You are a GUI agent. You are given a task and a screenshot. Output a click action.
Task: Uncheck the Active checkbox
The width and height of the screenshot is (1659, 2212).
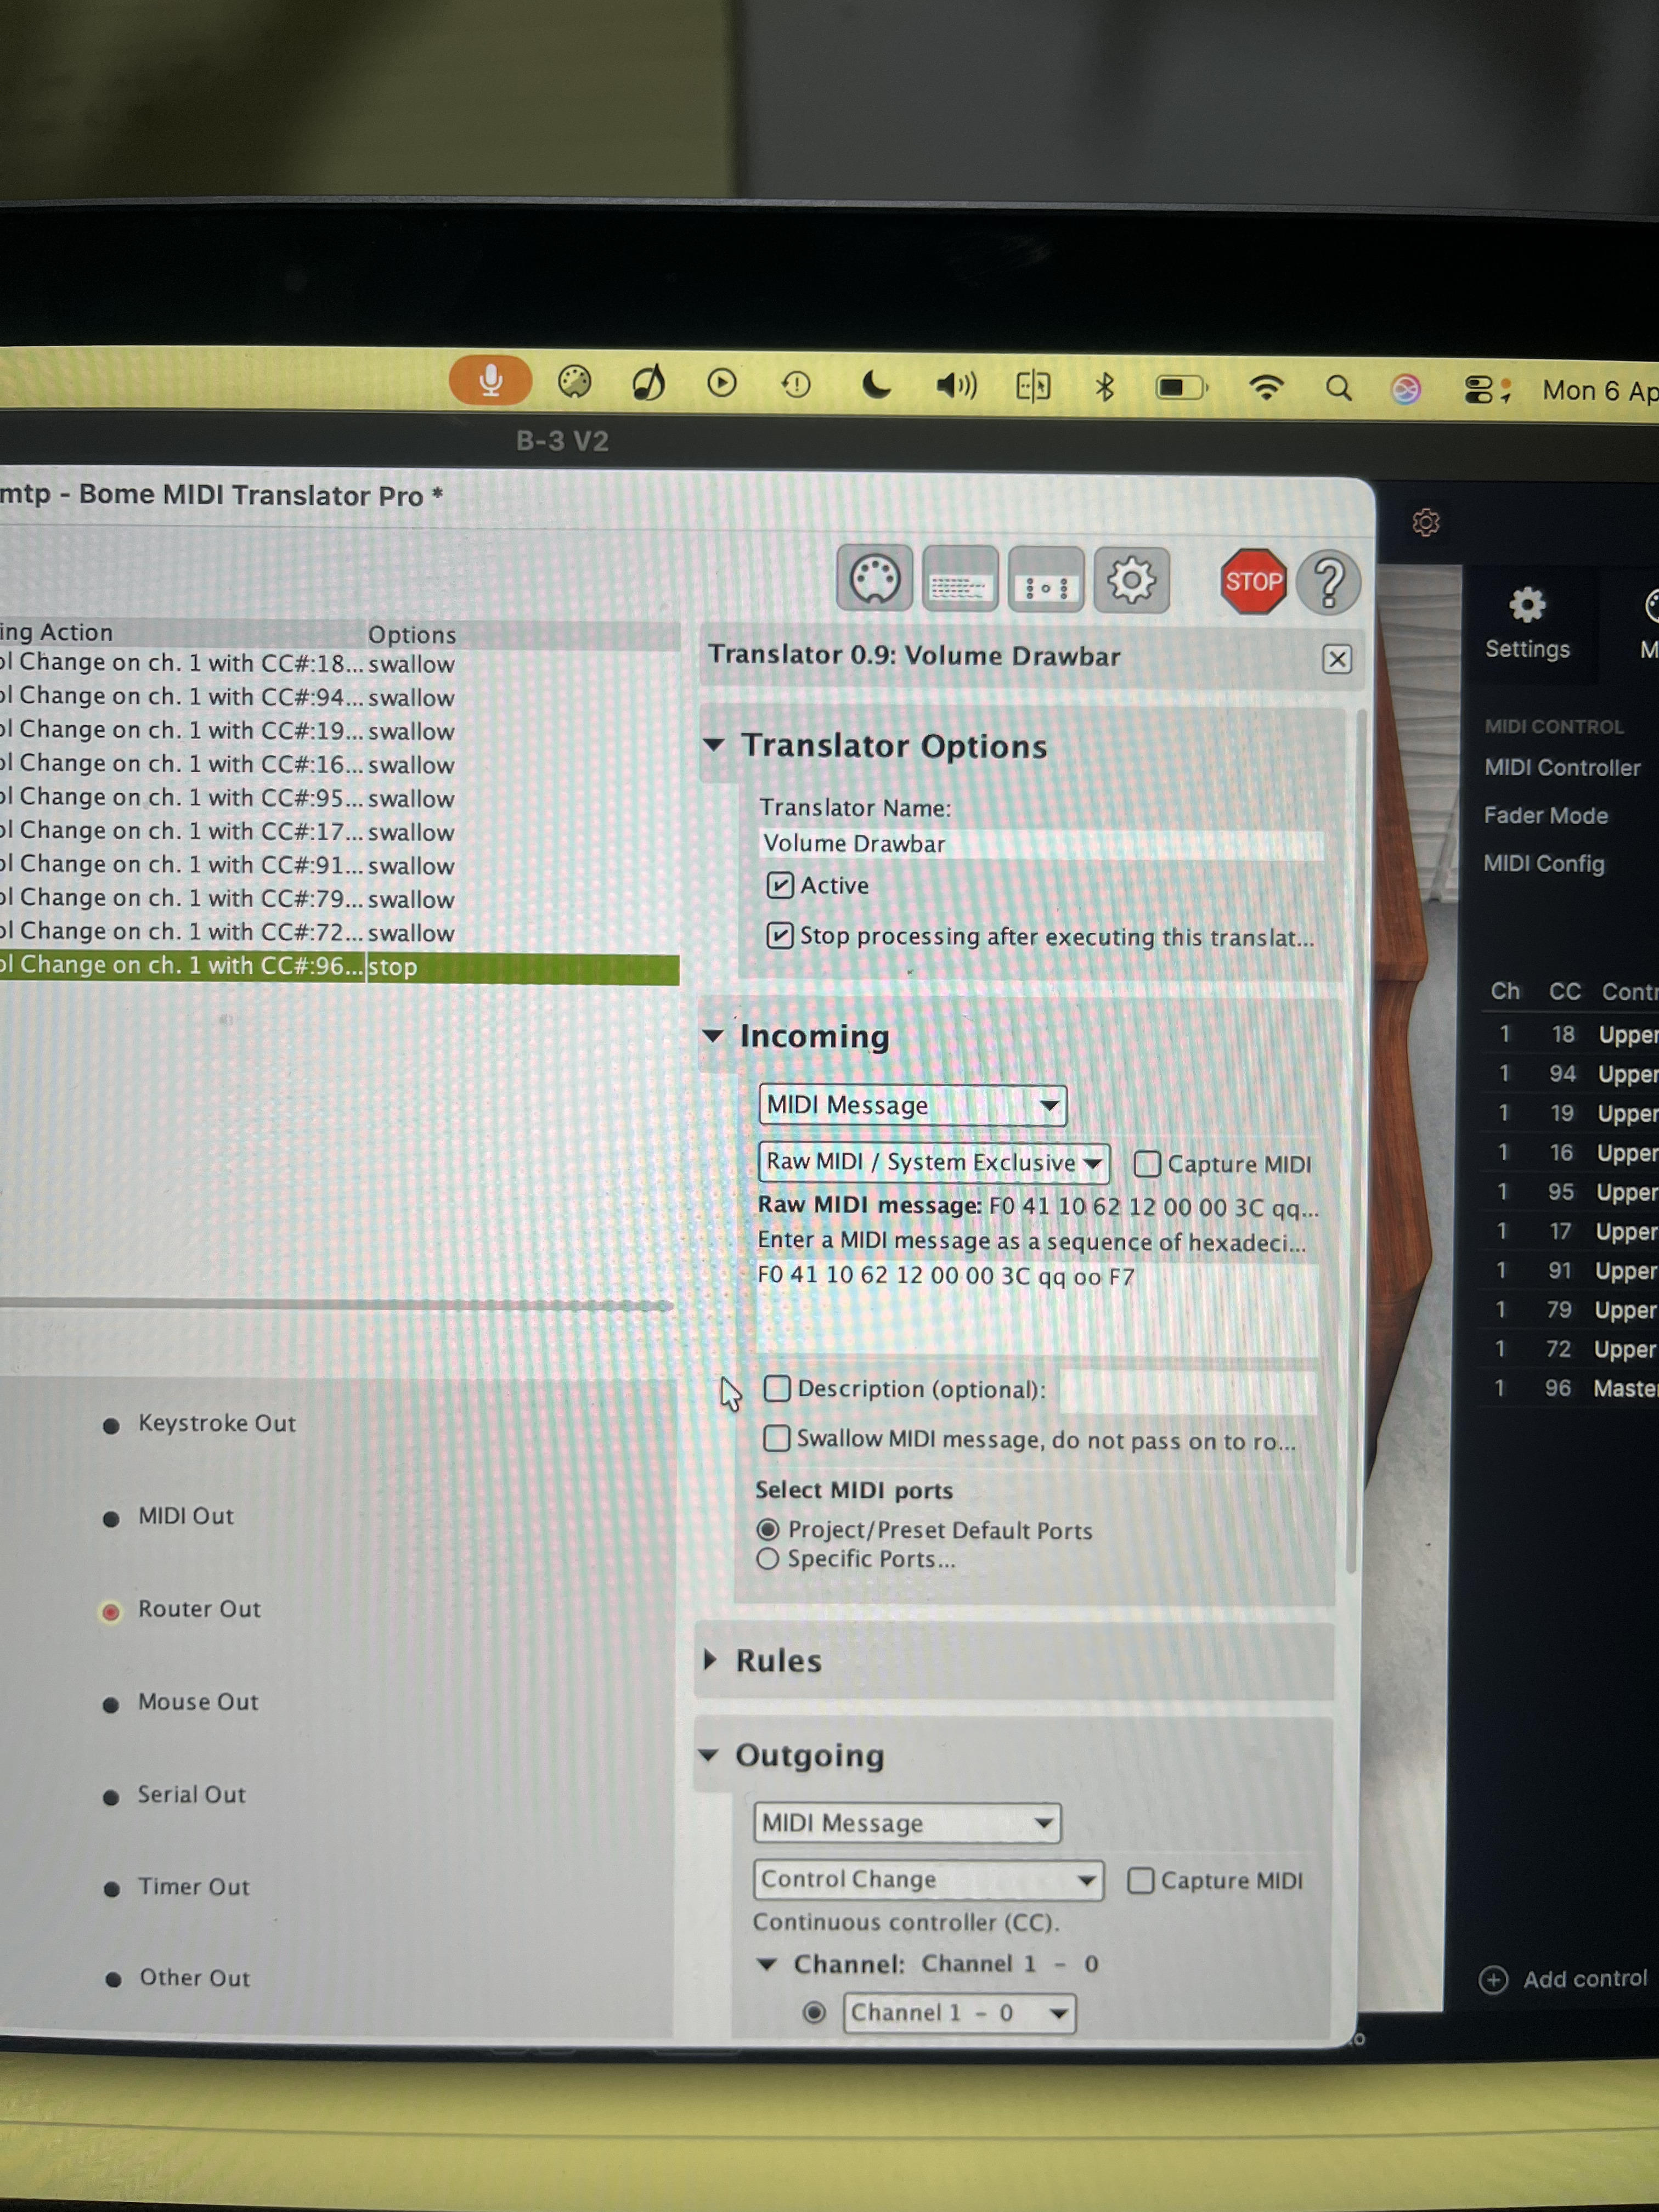780,886
